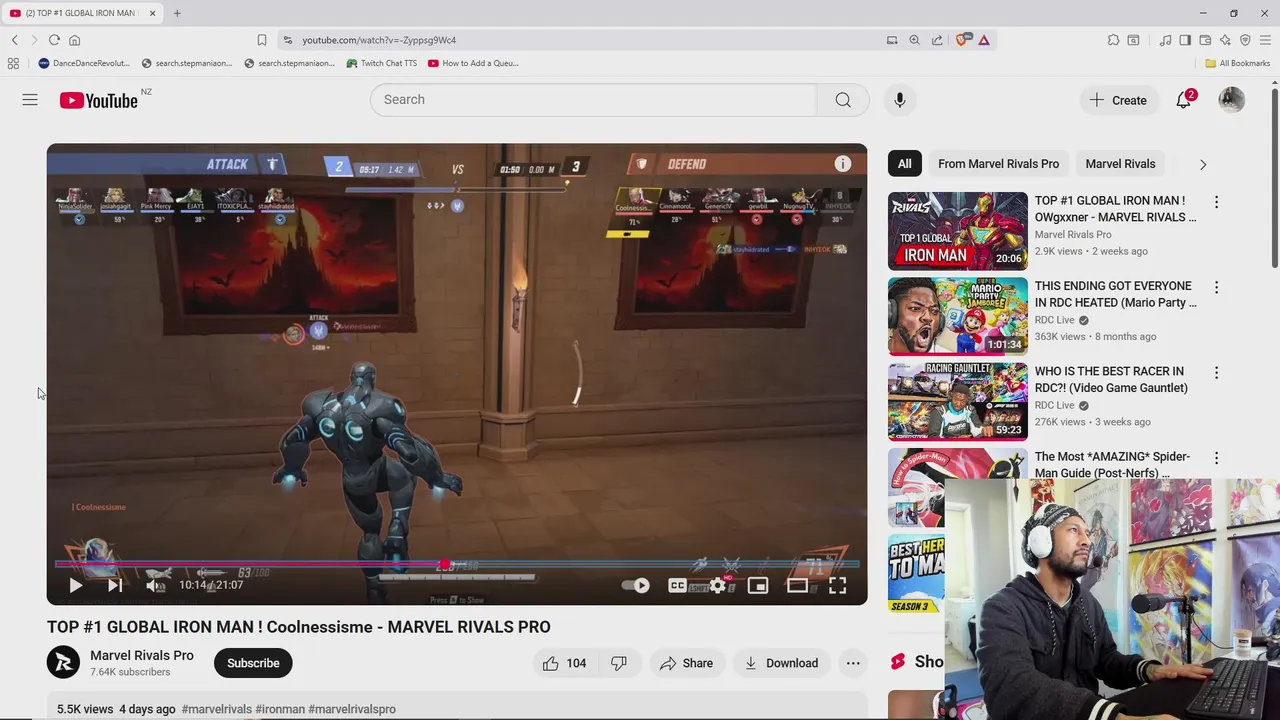Open the browser extensions puzzle icon
Image resolution: width=1280 pixels, height=720 pixels.
(x=1113, y=40)
